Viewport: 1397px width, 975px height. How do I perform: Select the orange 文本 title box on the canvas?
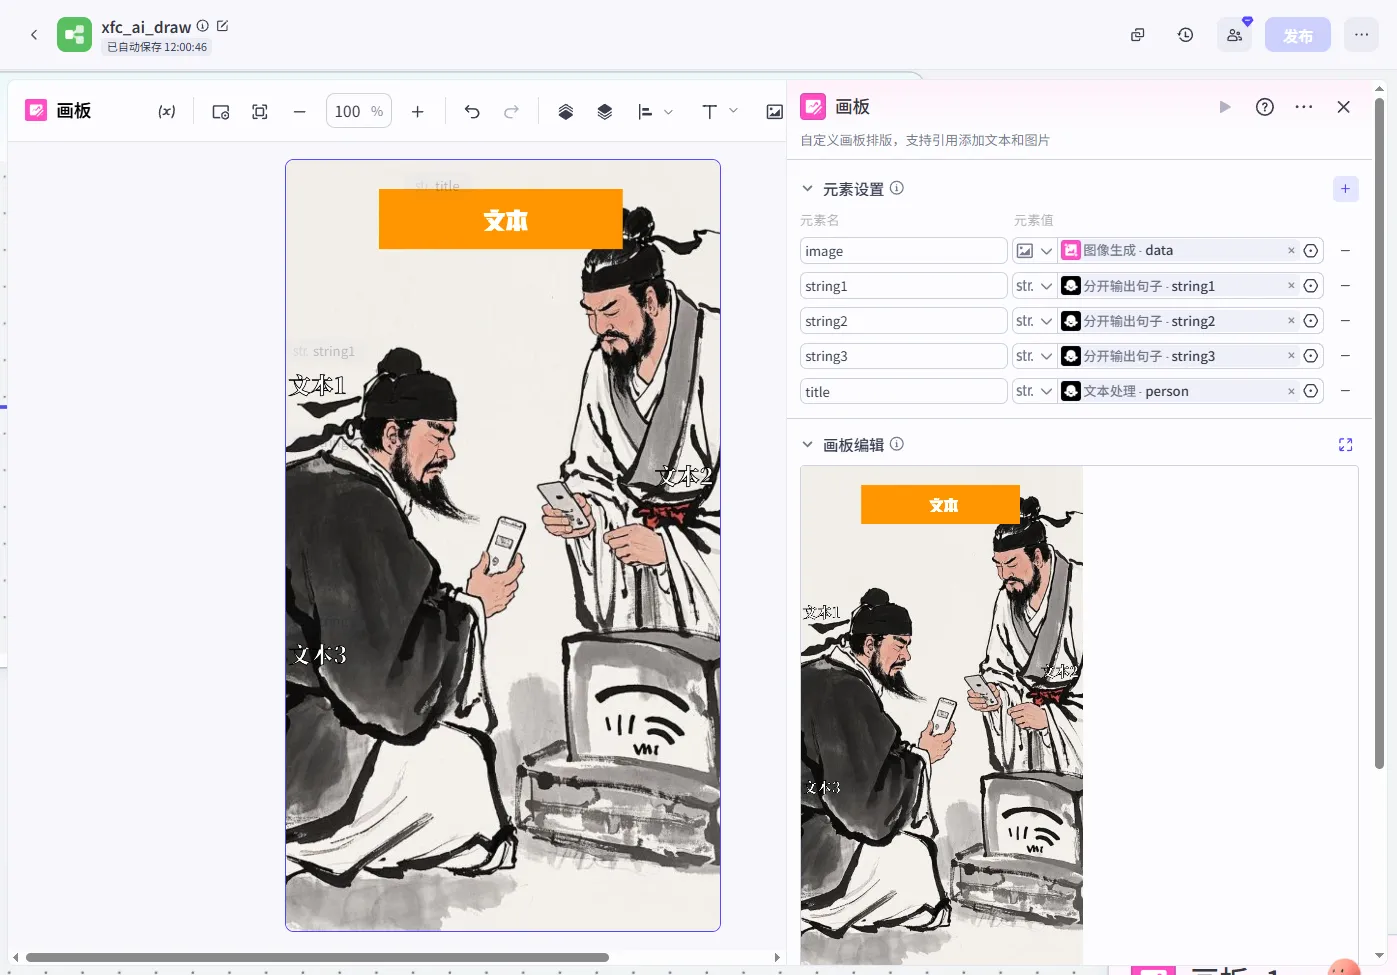pos(501,219)
